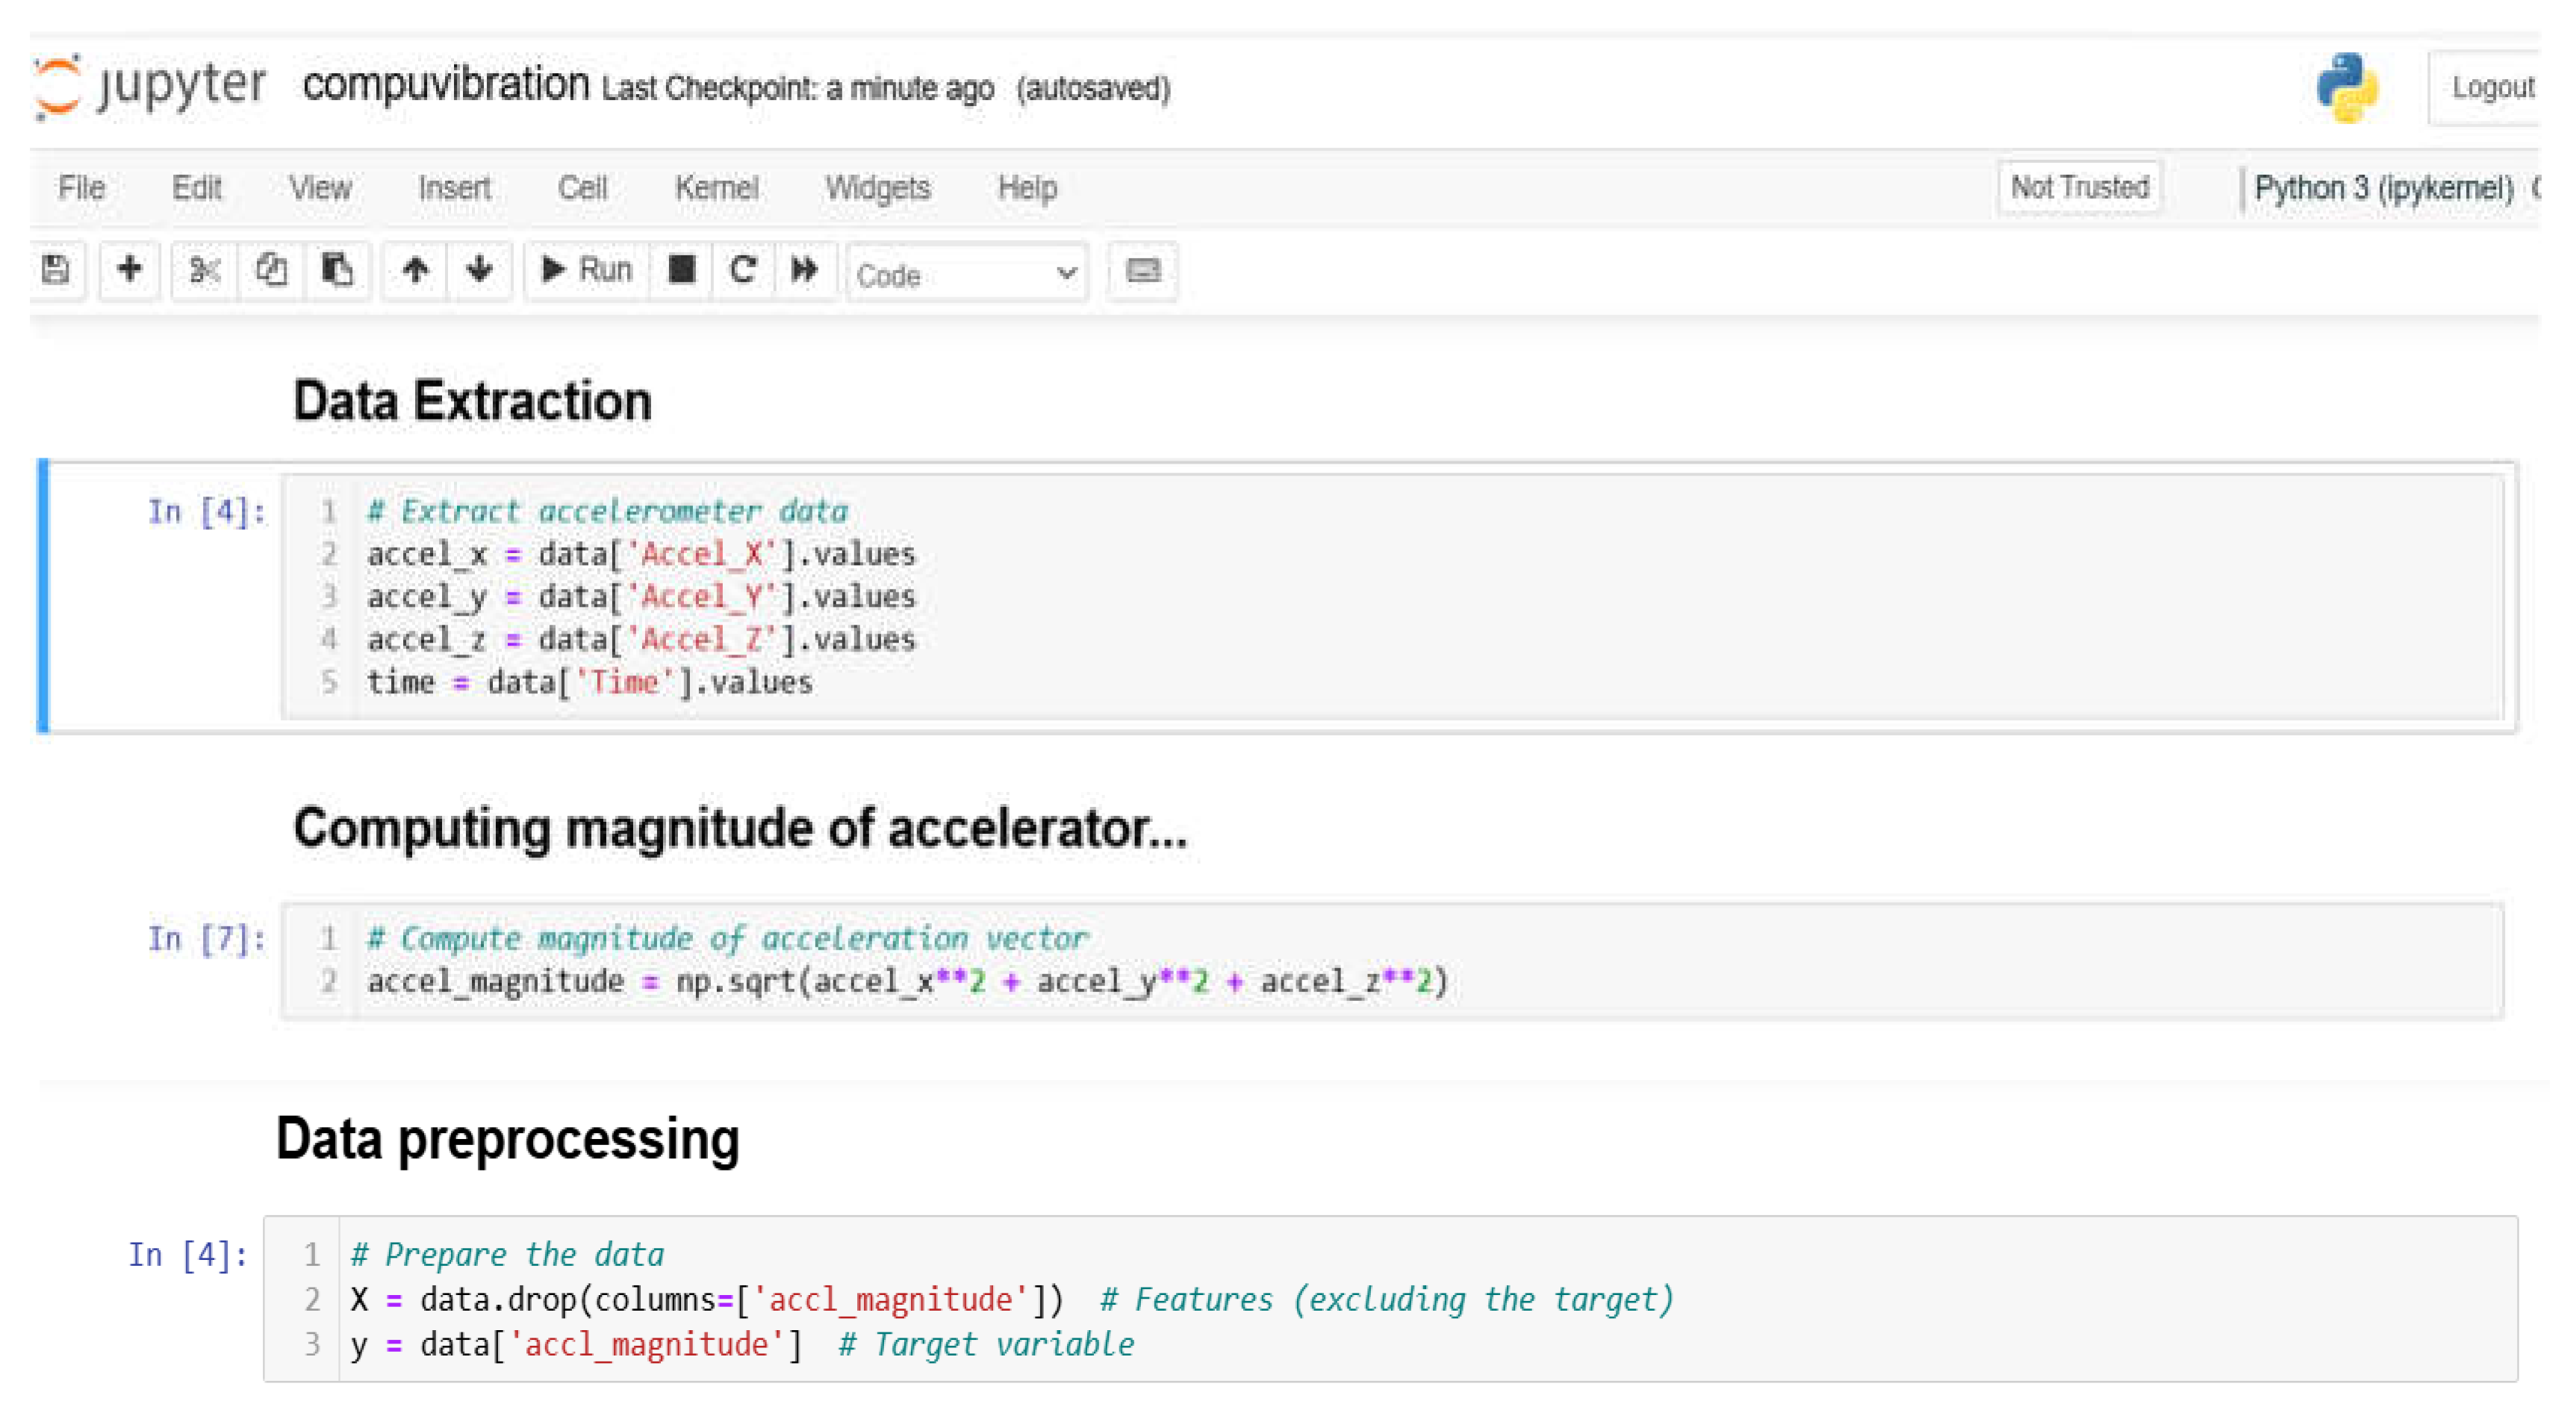Move selected cell up arrow
This screenshot has width=2576, height=1410.
pyautogui.click(x=415, y=270)
